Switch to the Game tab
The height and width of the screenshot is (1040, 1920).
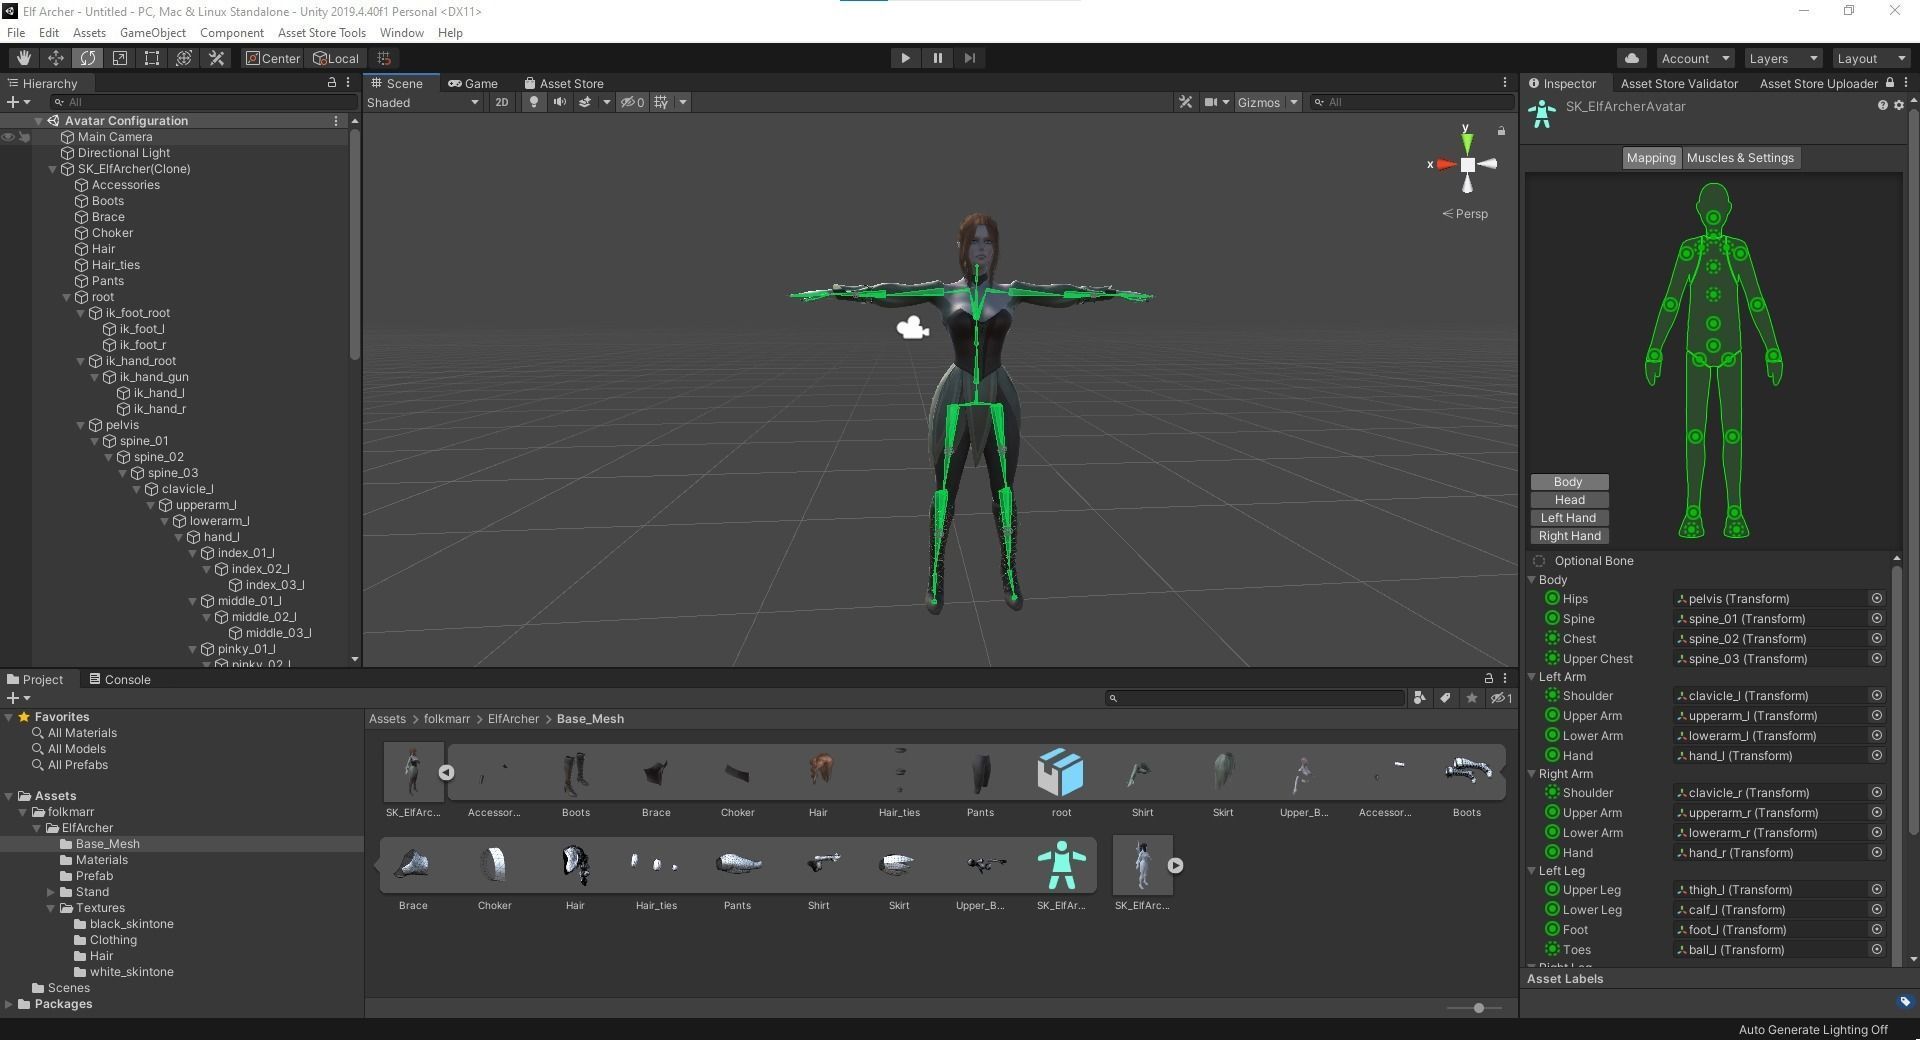click(x=473, y=83)
